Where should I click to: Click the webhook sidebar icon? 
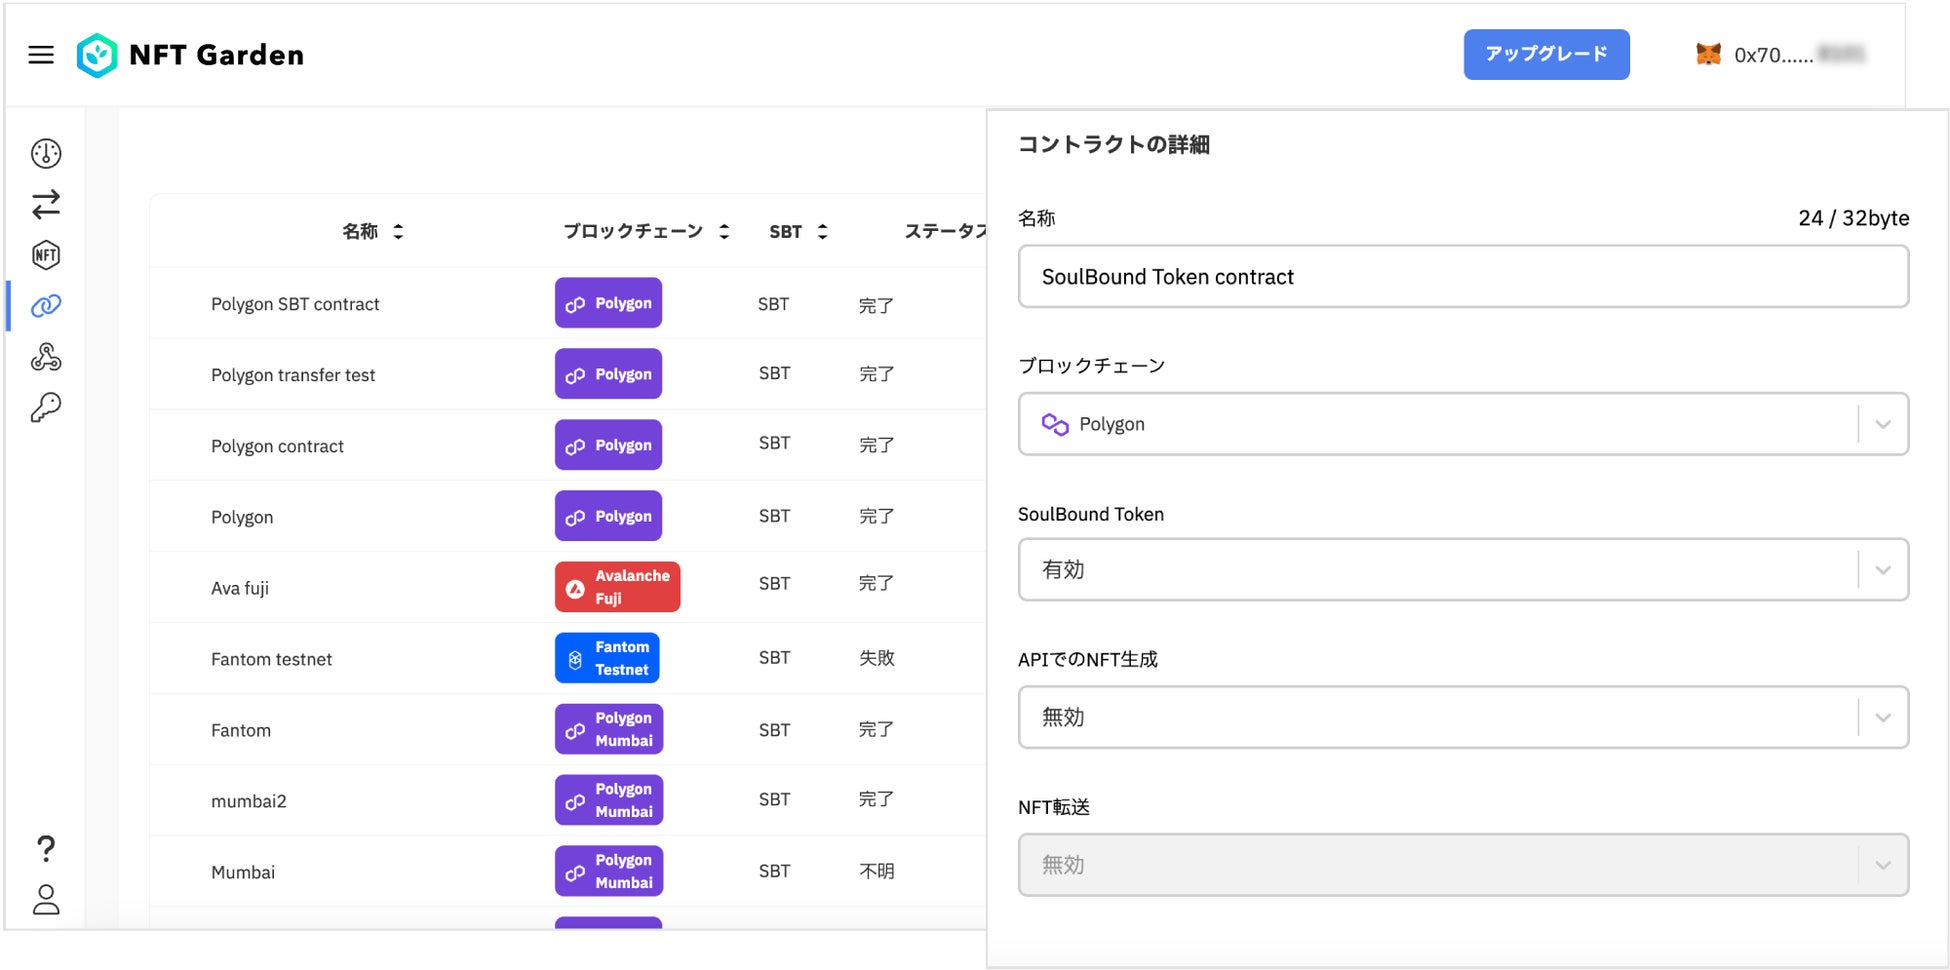click(46, 357)
